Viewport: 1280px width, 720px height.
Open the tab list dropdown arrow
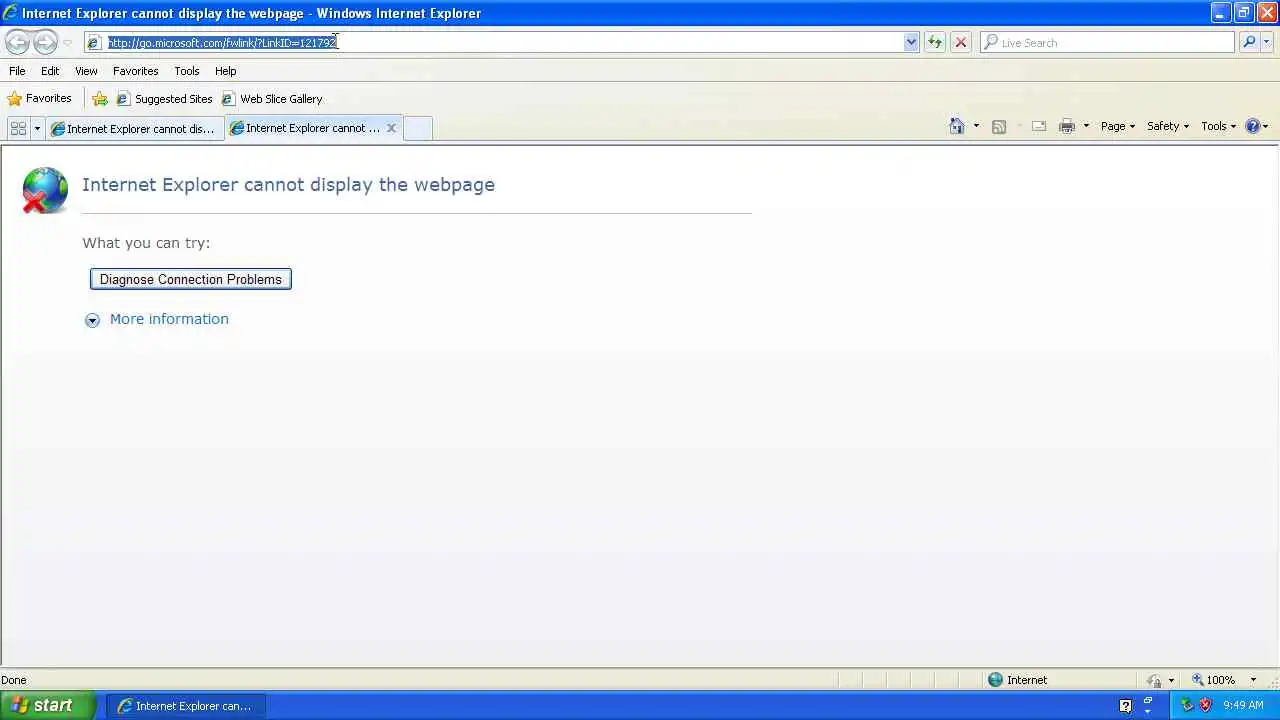(x=37, y=128)
